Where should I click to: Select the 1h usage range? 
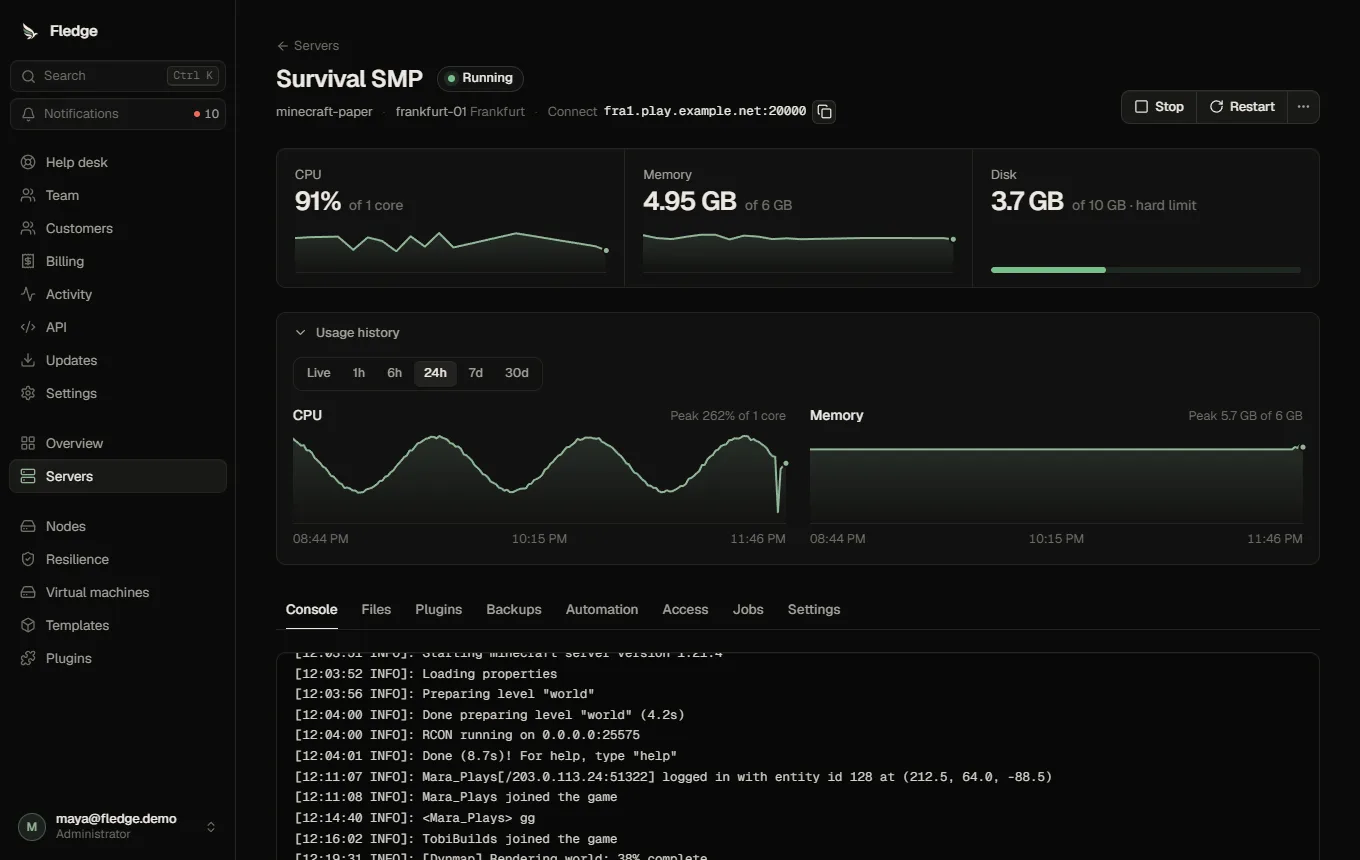pos(359,373)
